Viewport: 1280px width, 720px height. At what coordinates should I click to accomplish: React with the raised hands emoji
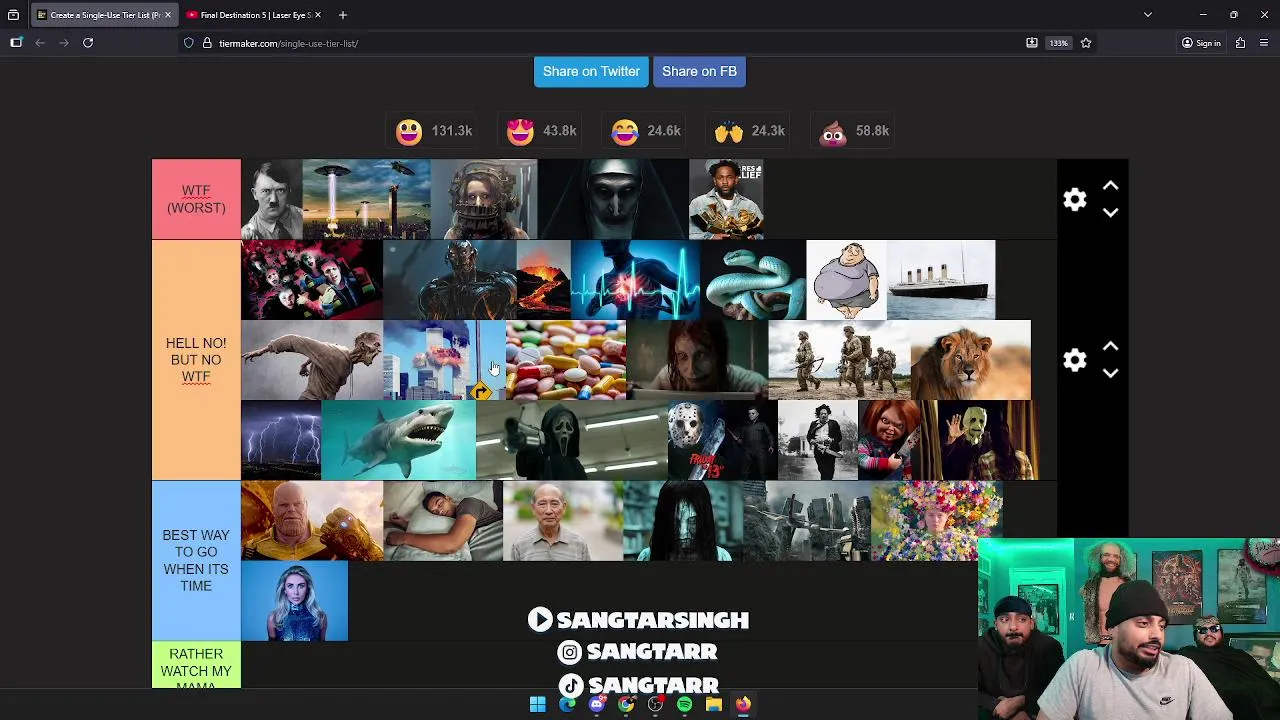click(729, 131)
